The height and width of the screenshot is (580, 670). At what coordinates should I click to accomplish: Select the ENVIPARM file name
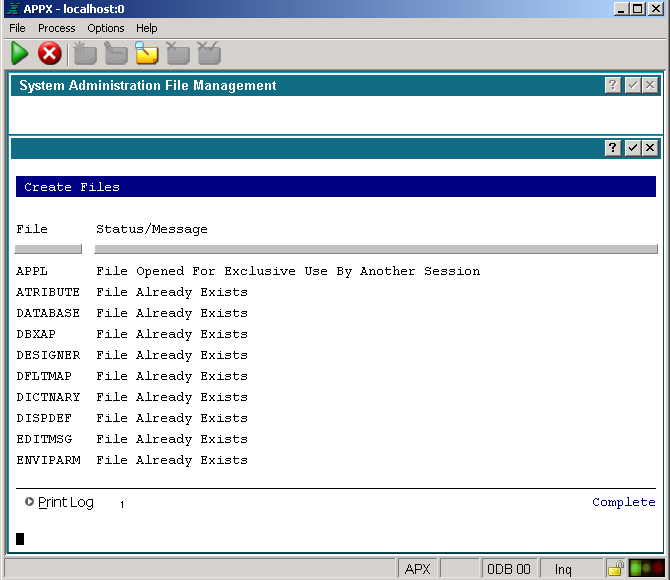coord(48,460)
